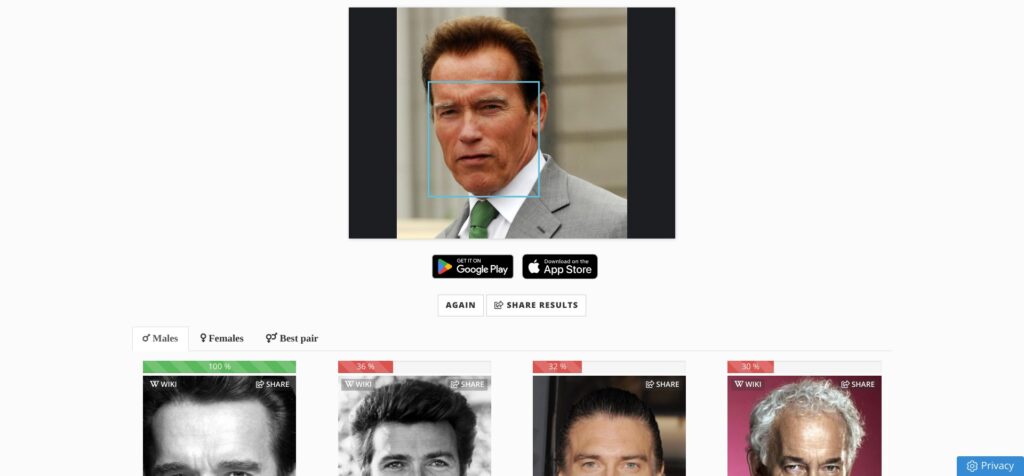The width and height of the screenshot is (1024, 476).
Task: Open the Privacy settings button
Action: tap(990, 466)
